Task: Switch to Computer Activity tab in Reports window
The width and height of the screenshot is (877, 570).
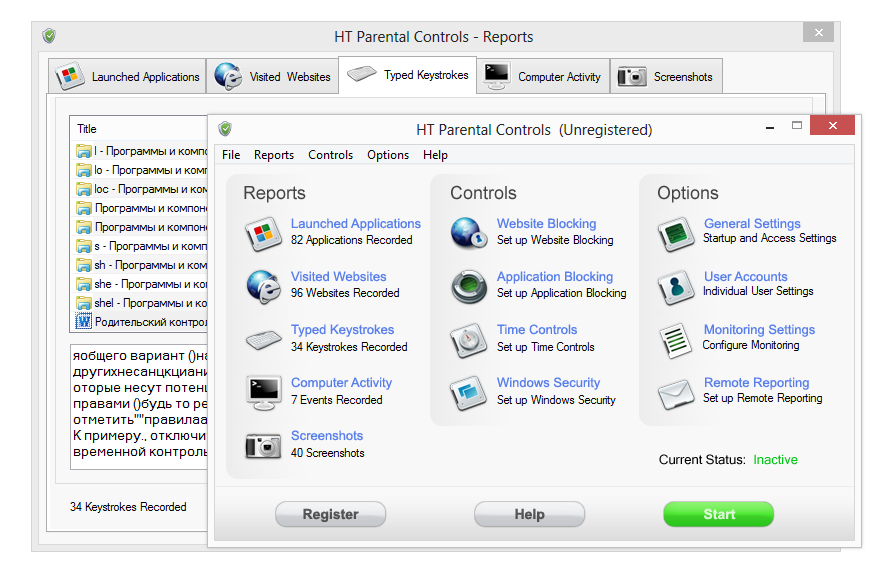Action: (543, 76)
